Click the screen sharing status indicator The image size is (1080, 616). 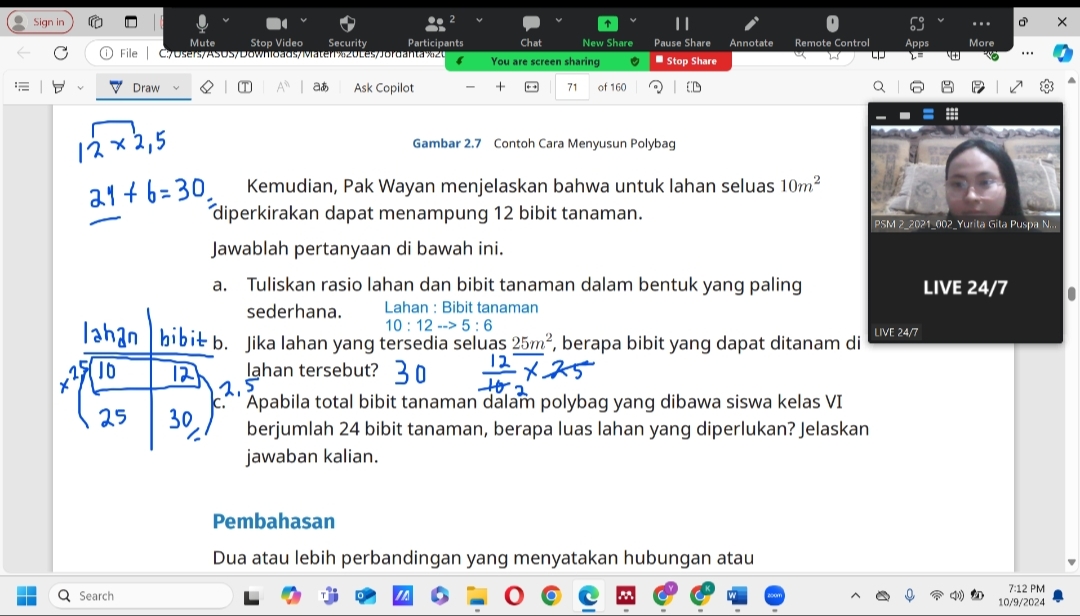[x=548, y=61]
